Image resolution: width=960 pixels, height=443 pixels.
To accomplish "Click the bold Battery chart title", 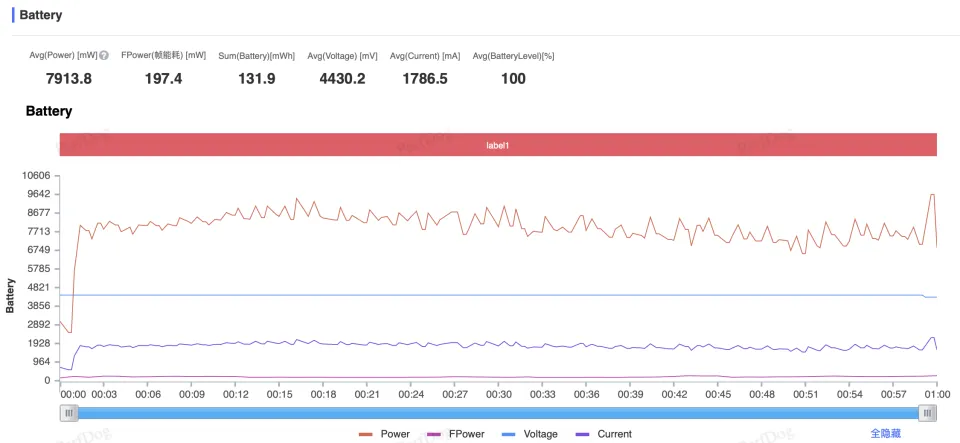I will pos(48,111).
